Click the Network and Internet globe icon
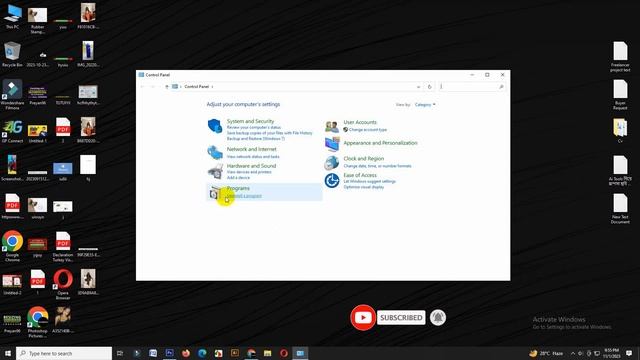Screen dimensions: 640x360 [x=215, y=152]
